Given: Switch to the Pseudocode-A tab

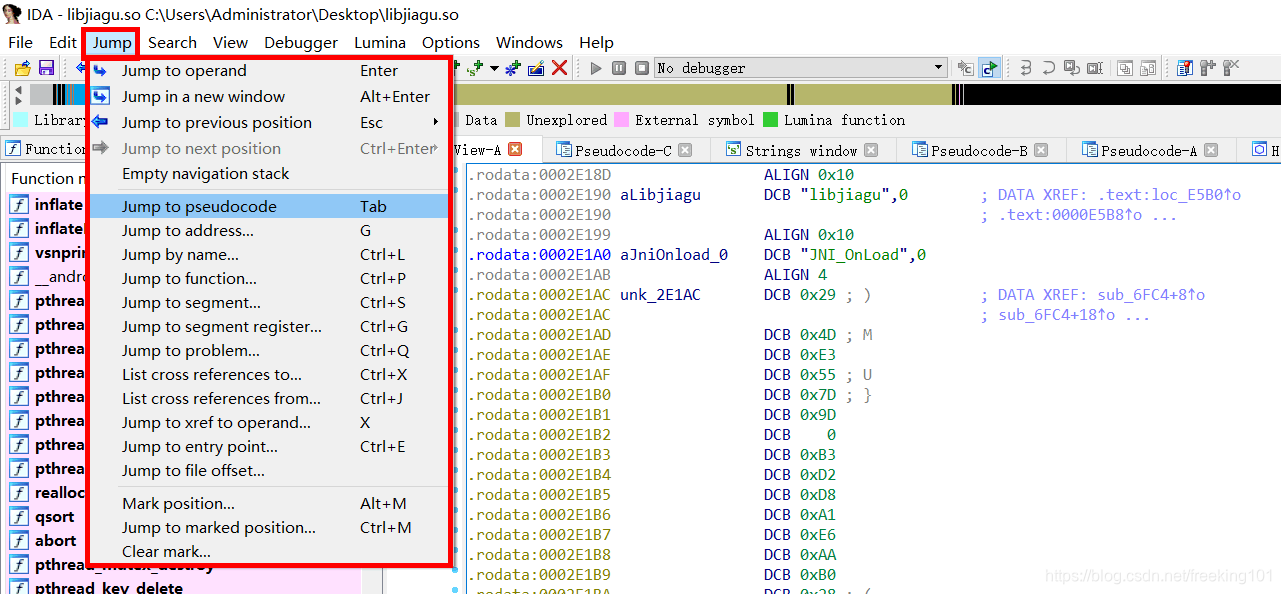Looking at the screenshot, I should (1149, 150).
